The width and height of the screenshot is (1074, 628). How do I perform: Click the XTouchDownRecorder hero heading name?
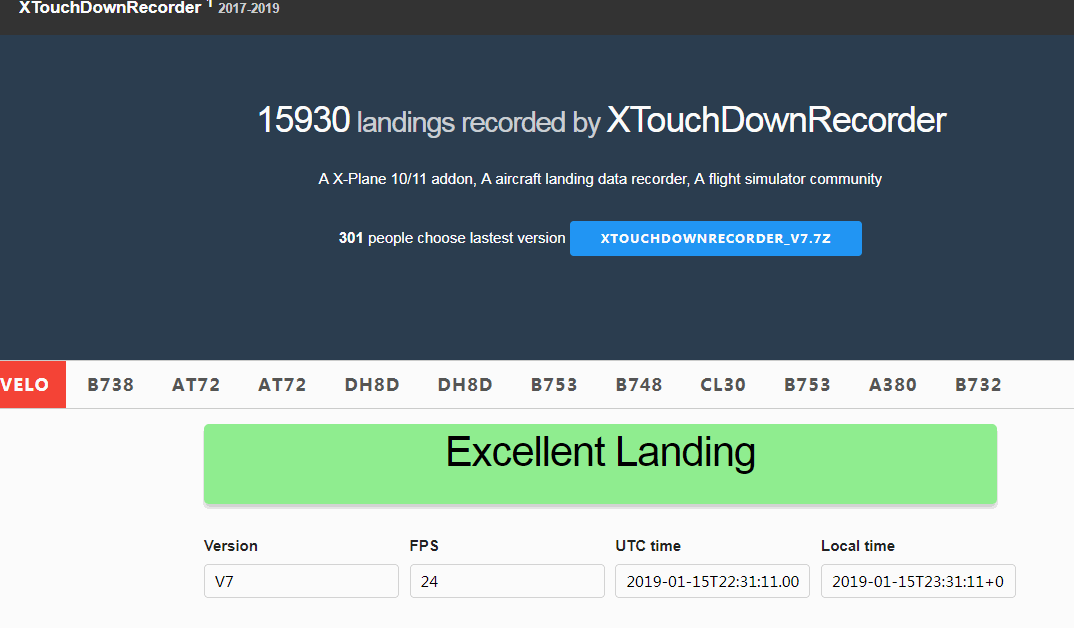pos(776,120)
